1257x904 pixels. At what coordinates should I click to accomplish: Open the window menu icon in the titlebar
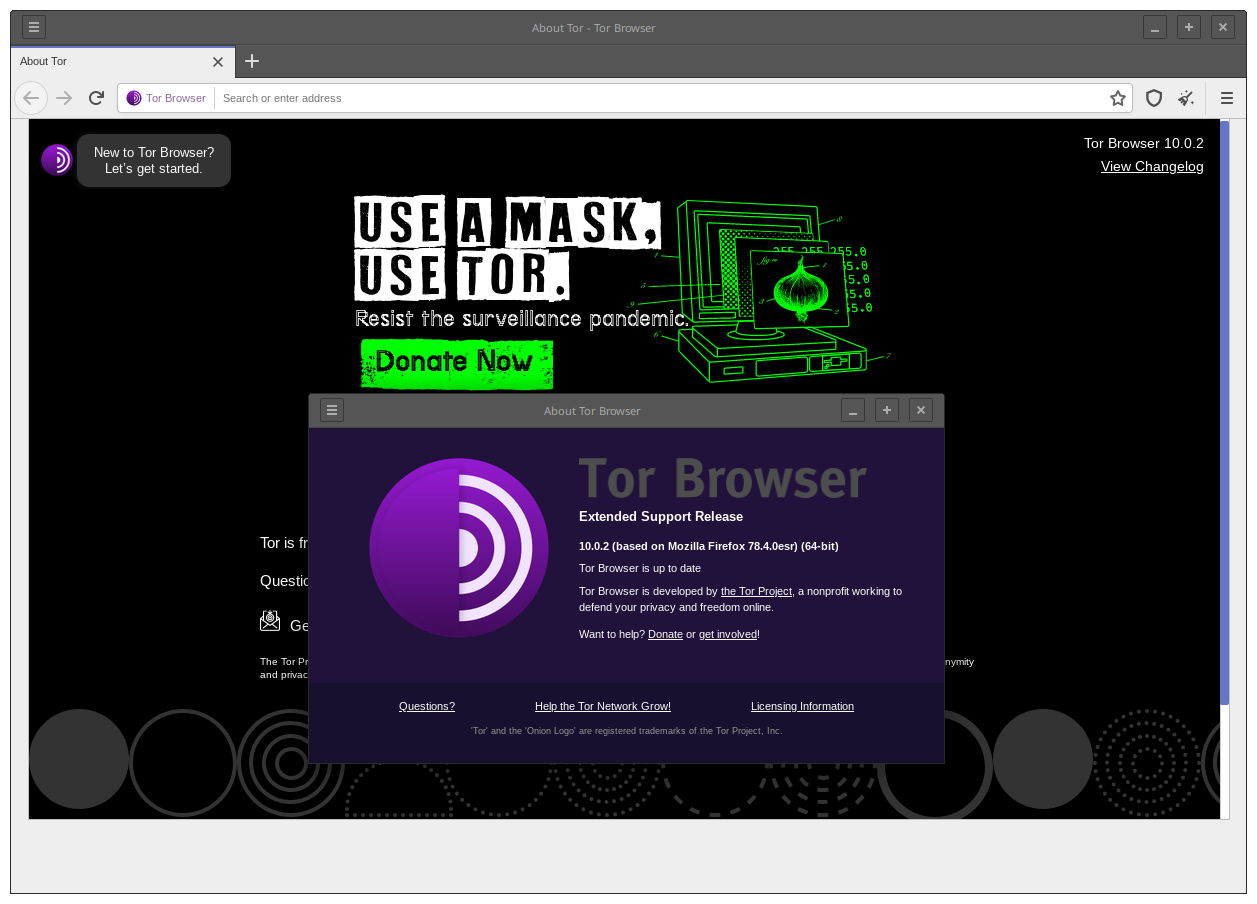[x=33, y=26]
